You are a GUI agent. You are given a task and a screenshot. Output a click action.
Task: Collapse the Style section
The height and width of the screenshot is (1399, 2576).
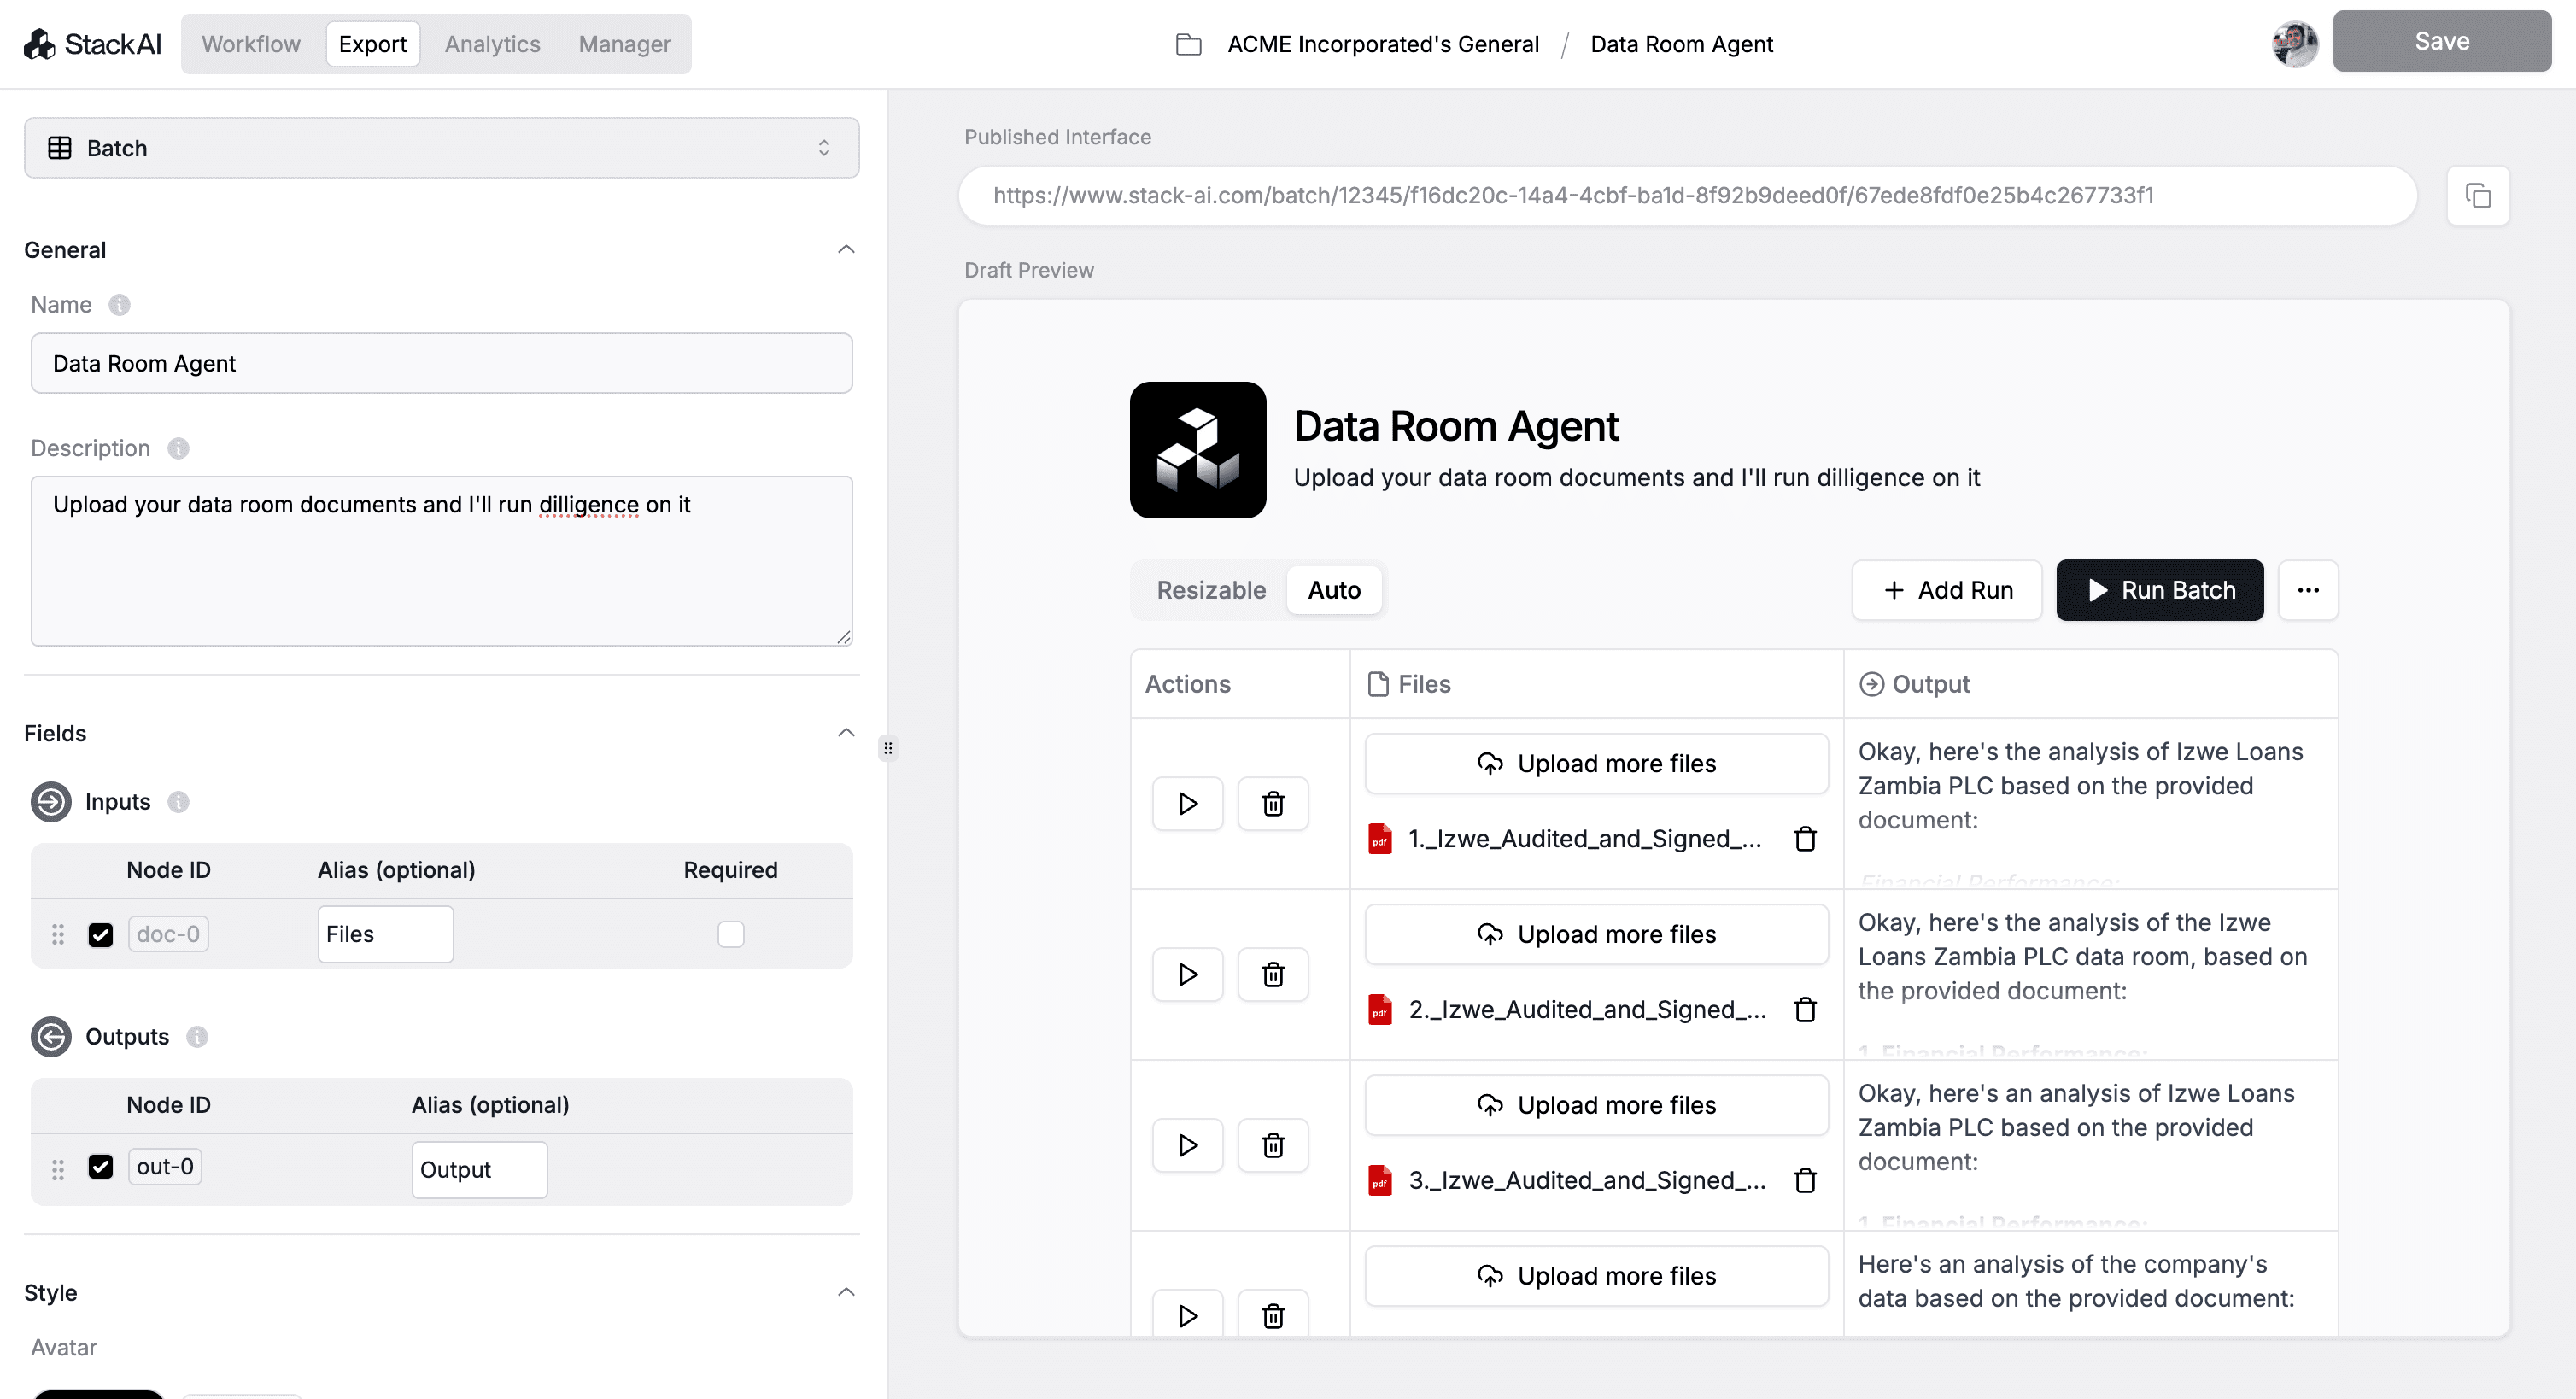tap(846, 1292)
